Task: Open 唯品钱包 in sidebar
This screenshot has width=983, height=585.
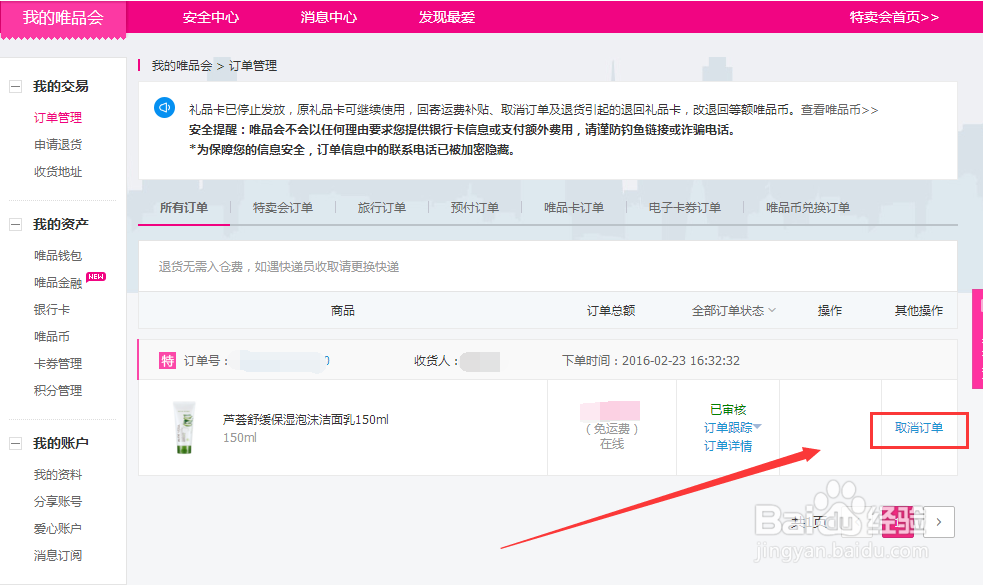Action: 58,256
